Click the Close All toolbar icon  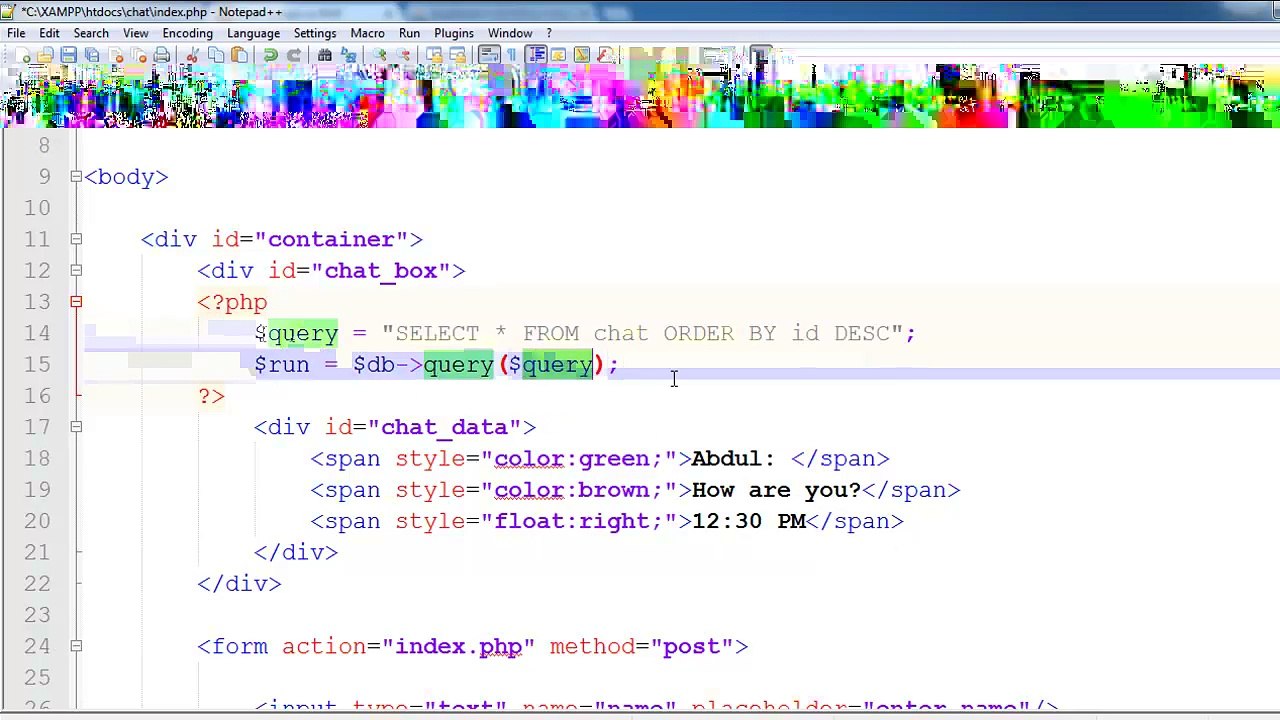tap(138, 55)
